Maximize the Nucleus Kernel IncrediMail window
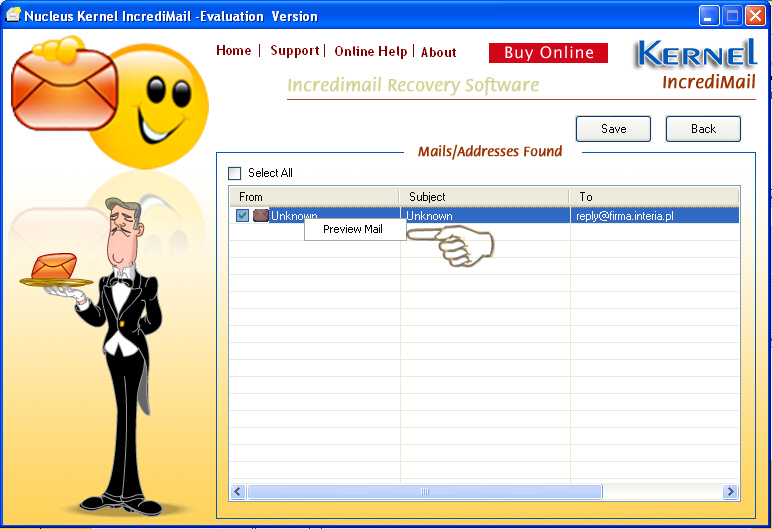The height and width of the screenshot is (529, 772). click(x=732, y=16)
